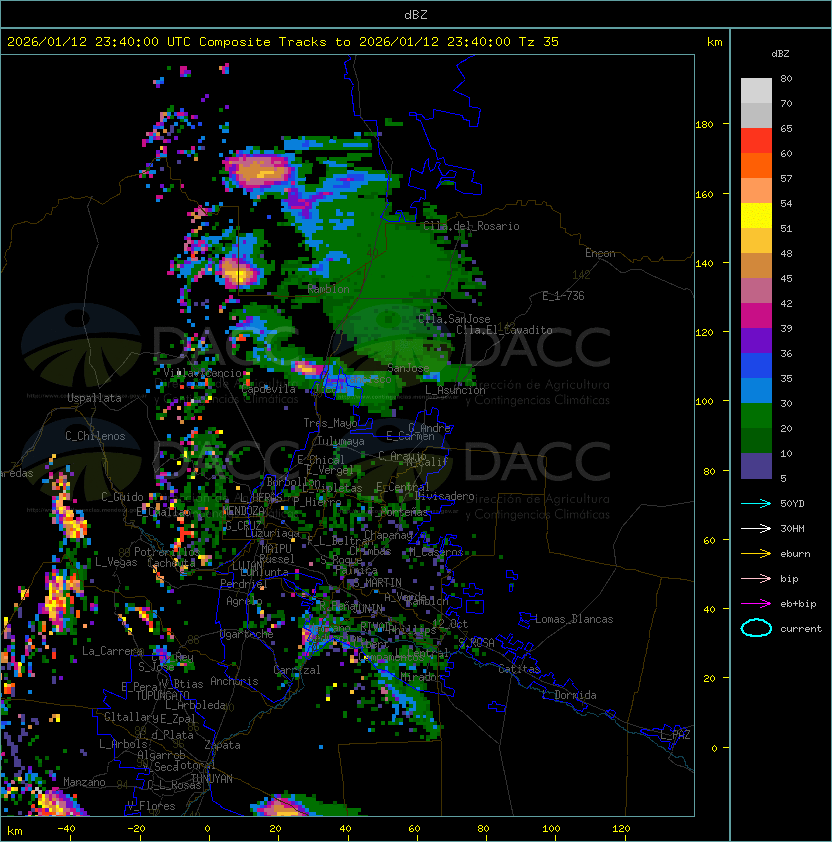Screen dimensions: 832x842
Task: Select the tan 48 dBZ color block
Action: point(756,266)
